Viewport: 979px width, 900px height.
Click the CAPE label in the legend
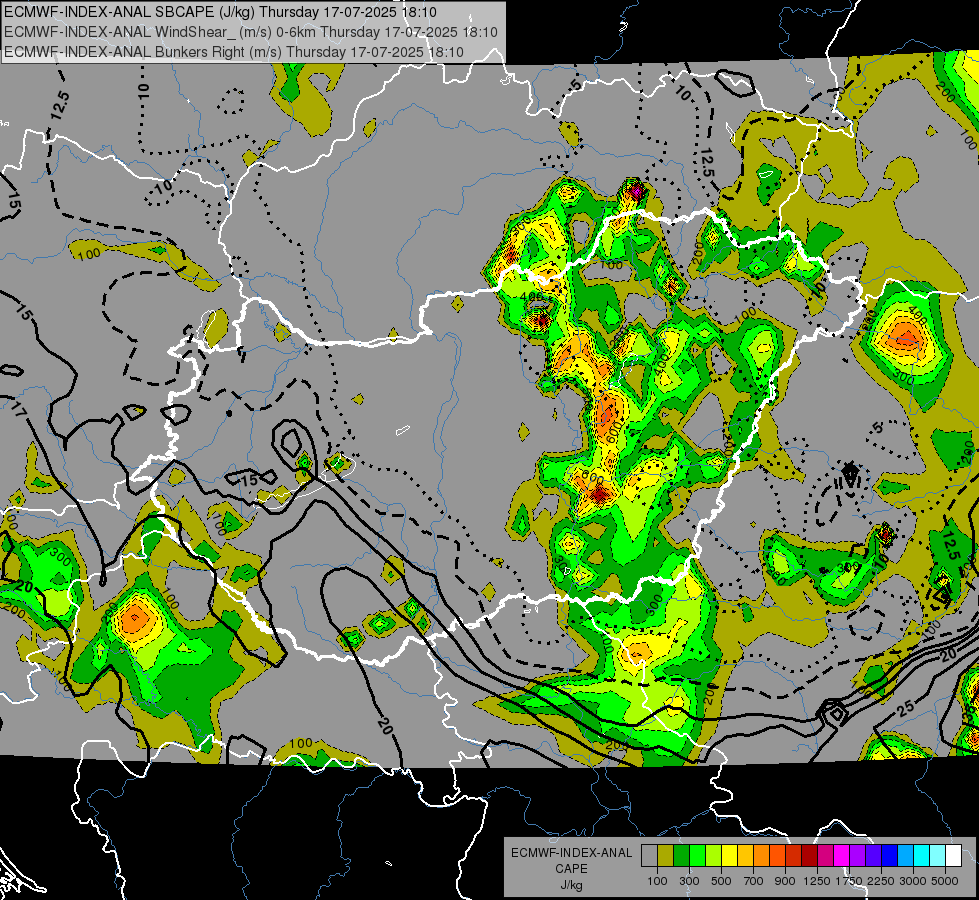point(571,869)
